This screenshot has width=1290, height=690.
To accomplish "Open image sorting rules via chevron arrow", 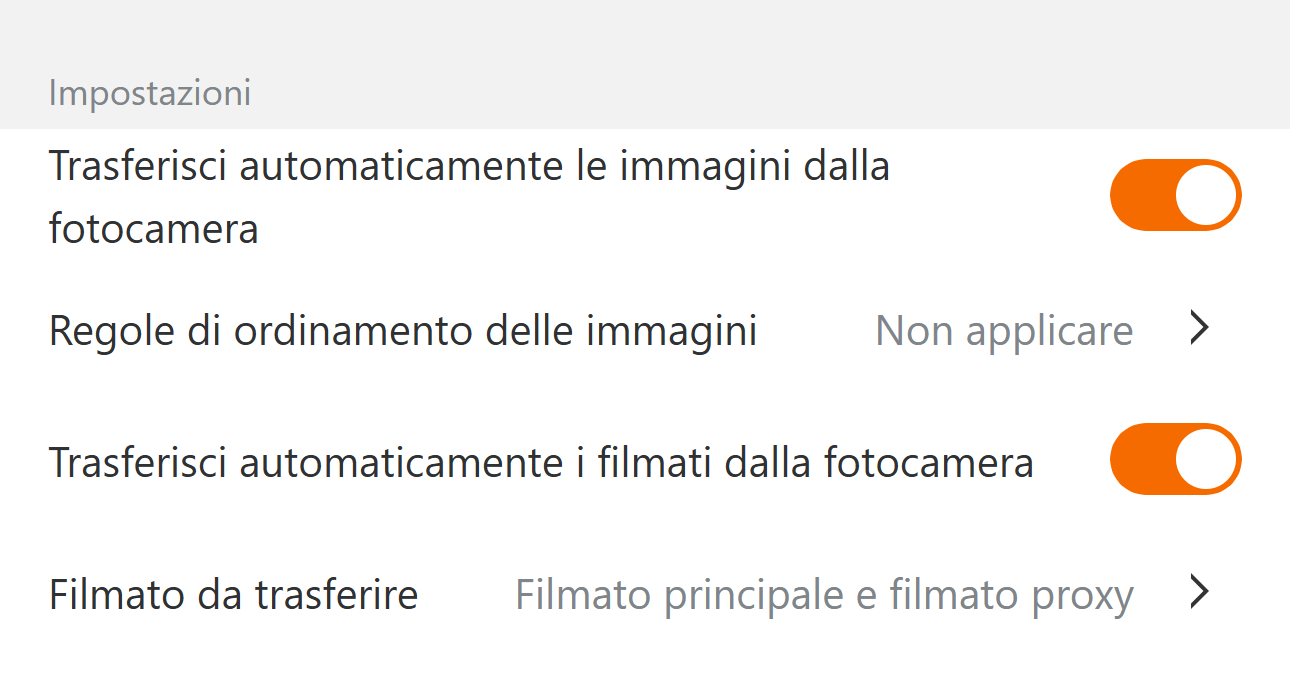I will [1200, 328].
